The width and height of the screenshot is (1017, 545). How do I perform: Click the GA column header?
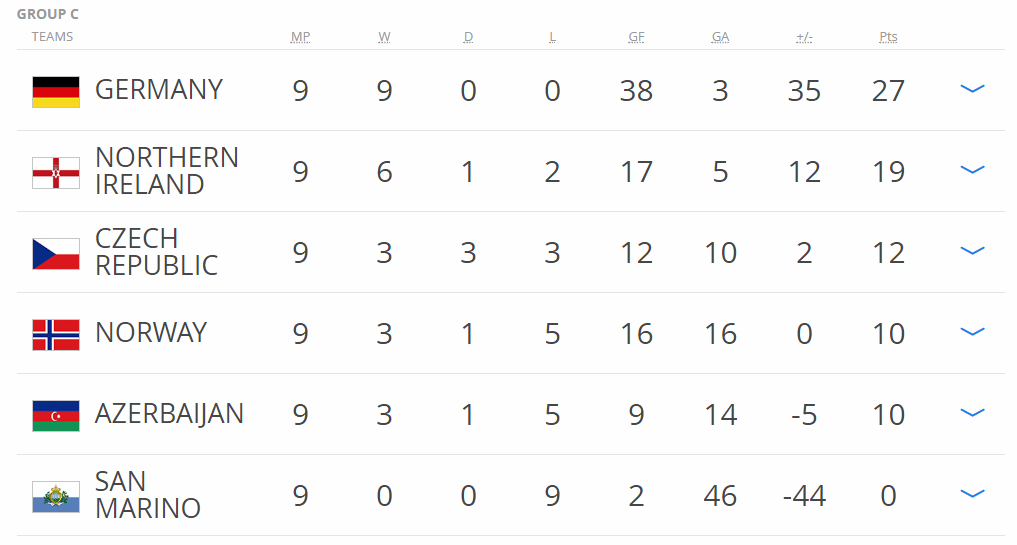click(720, 38)
